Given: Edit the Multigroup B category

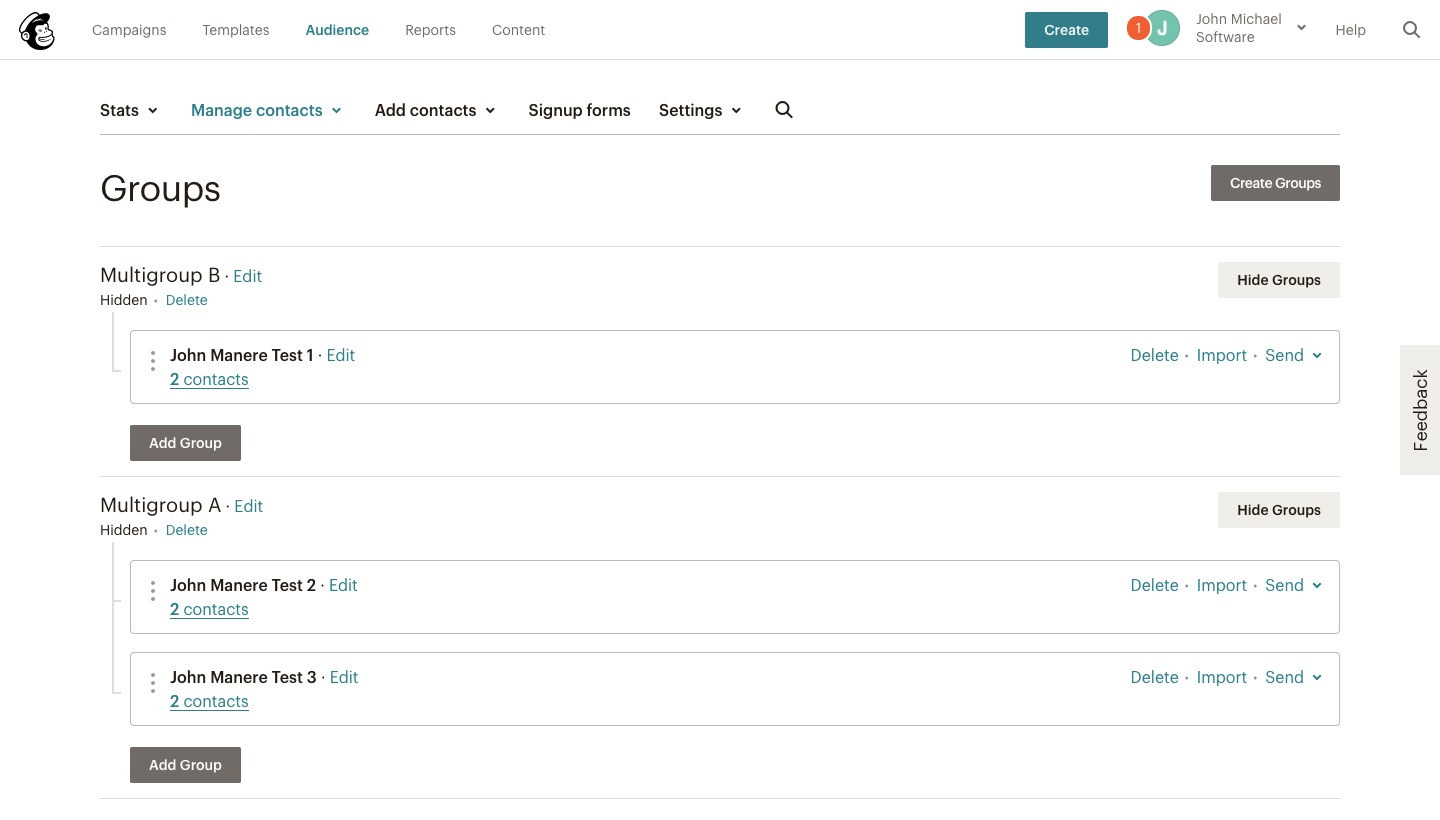Looking at the screenshot, I should point(247,276).
